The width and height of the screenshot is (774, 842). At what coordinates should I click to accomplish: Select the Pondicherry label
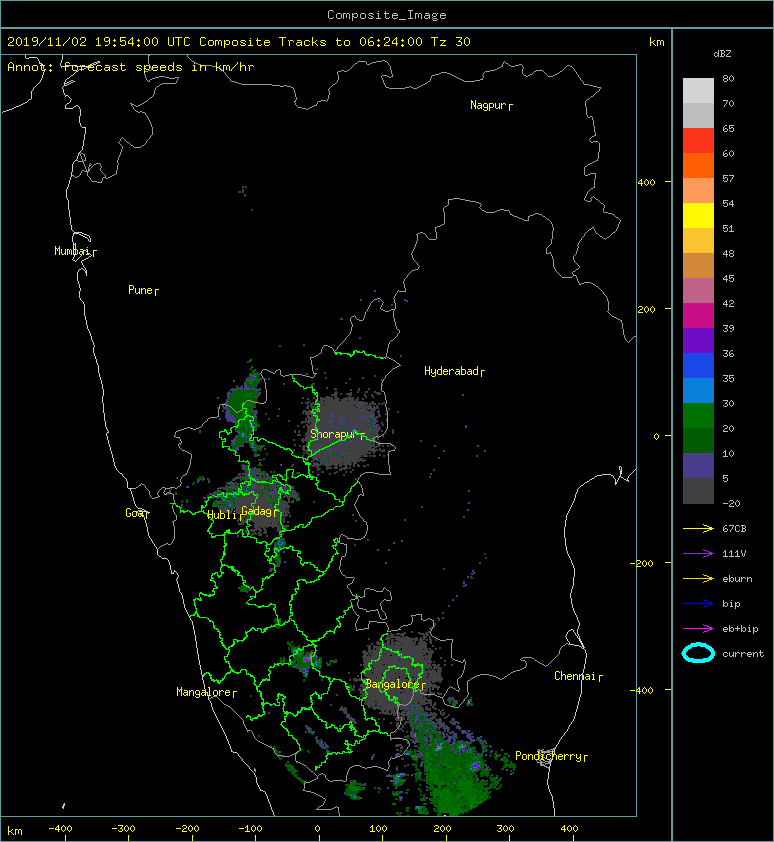548,756
